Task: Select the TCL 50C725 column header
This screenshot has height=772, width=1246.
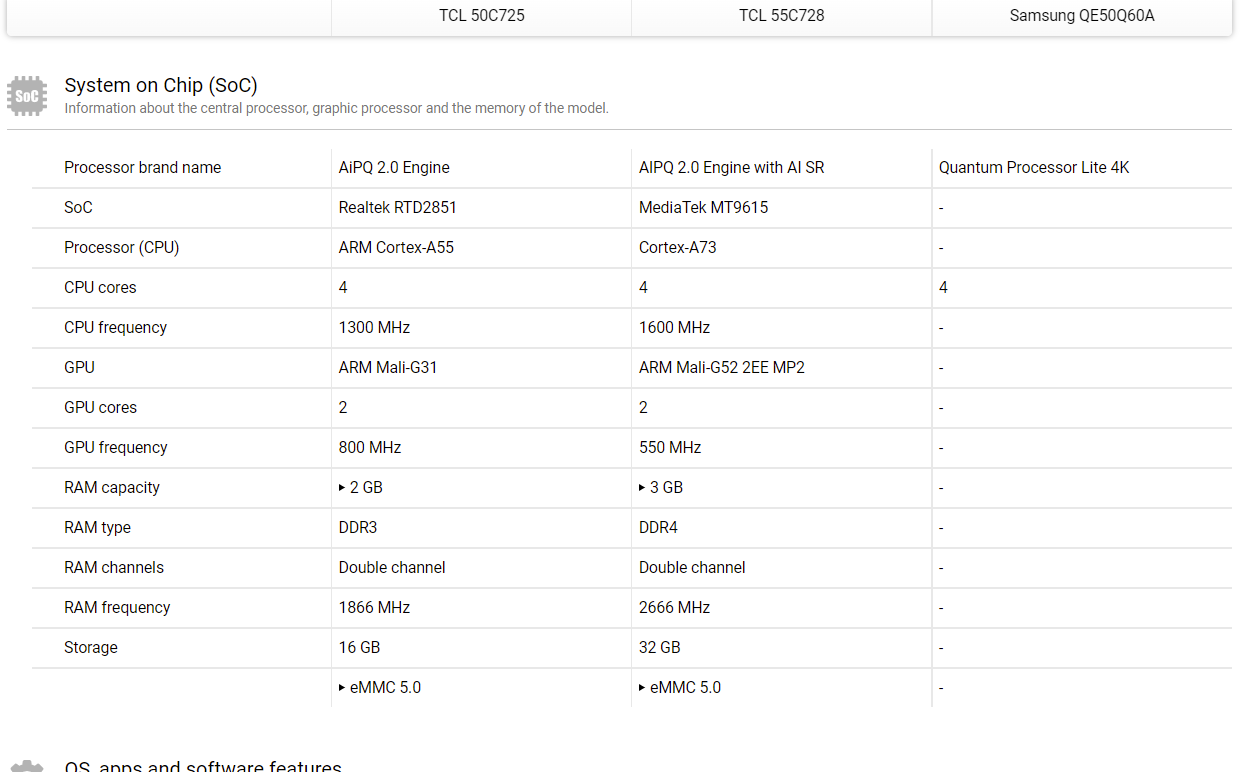Action: [481, 16]
